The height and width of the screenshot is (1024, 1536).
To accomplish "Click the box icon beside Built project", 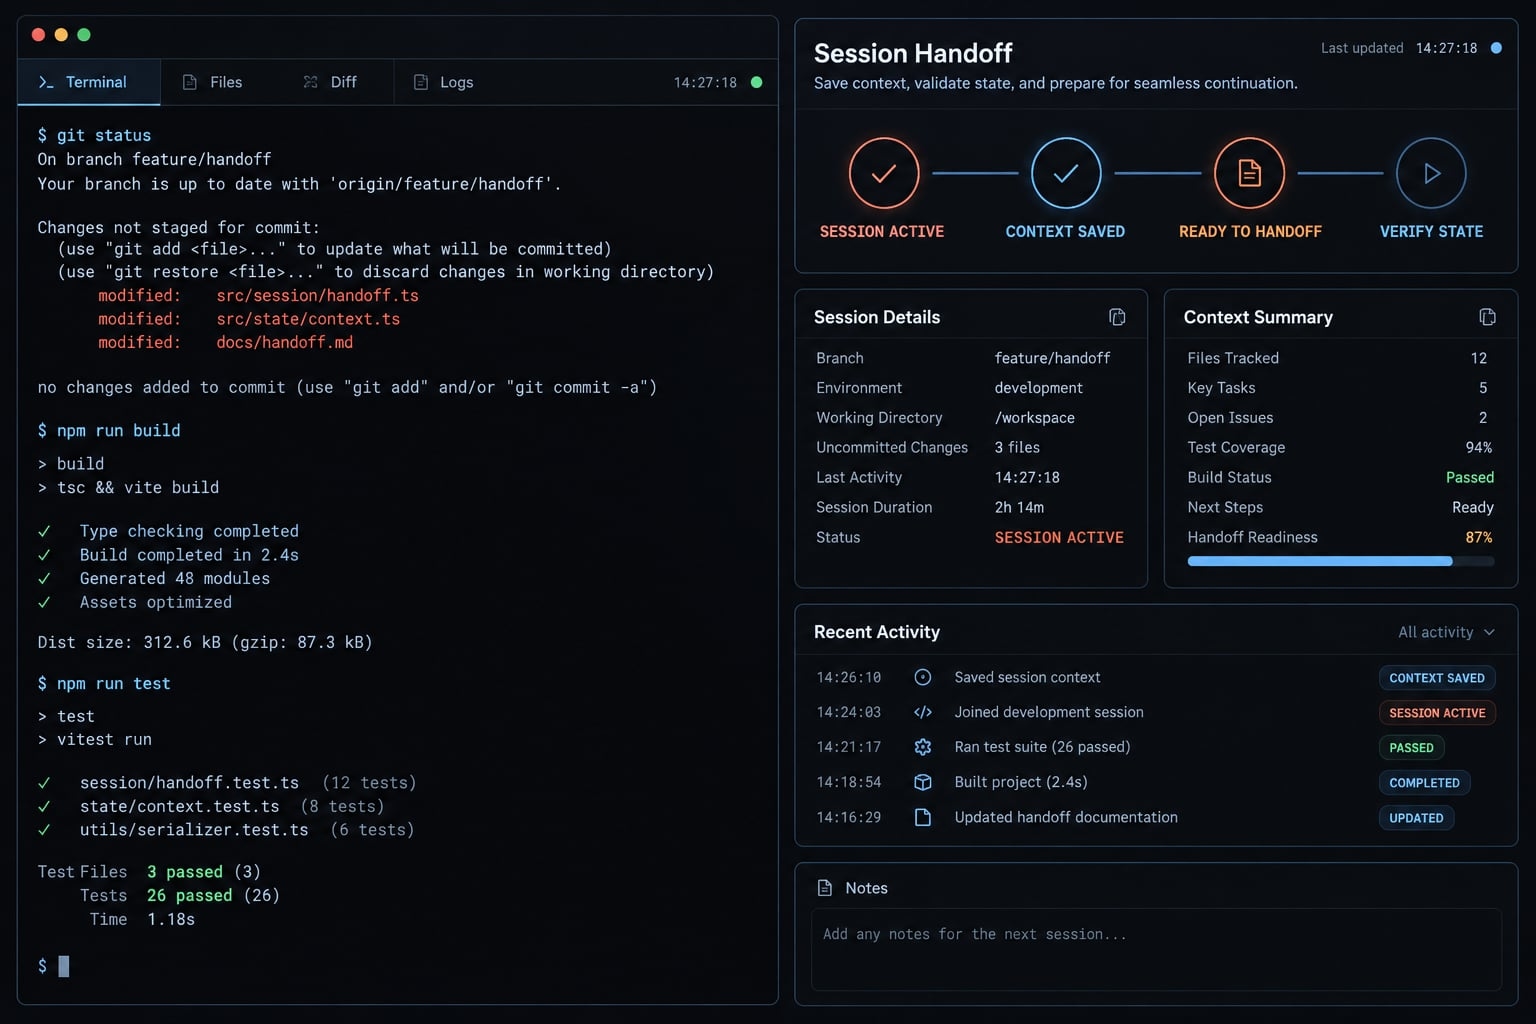I will click(x=923, y=782).
